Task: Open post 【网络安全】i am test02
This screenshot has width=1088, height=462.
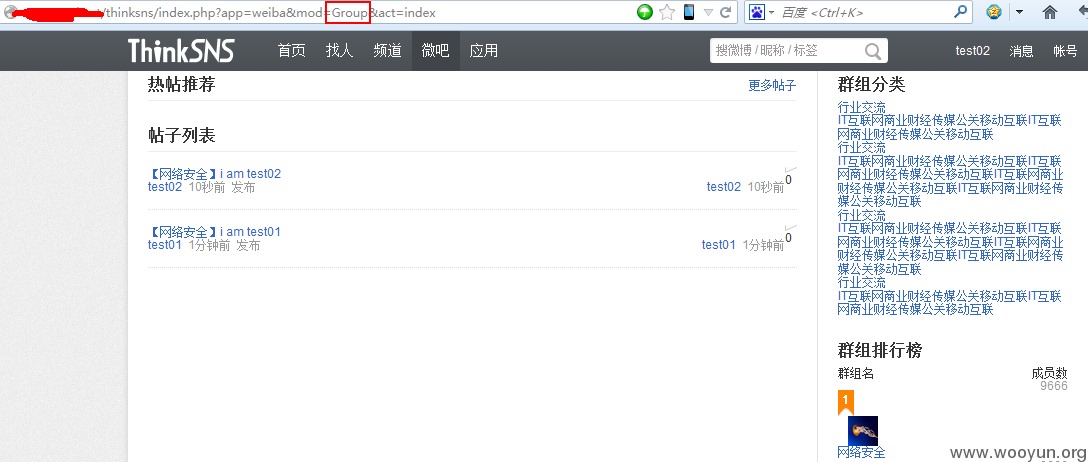Action: (x=214, y=173)
